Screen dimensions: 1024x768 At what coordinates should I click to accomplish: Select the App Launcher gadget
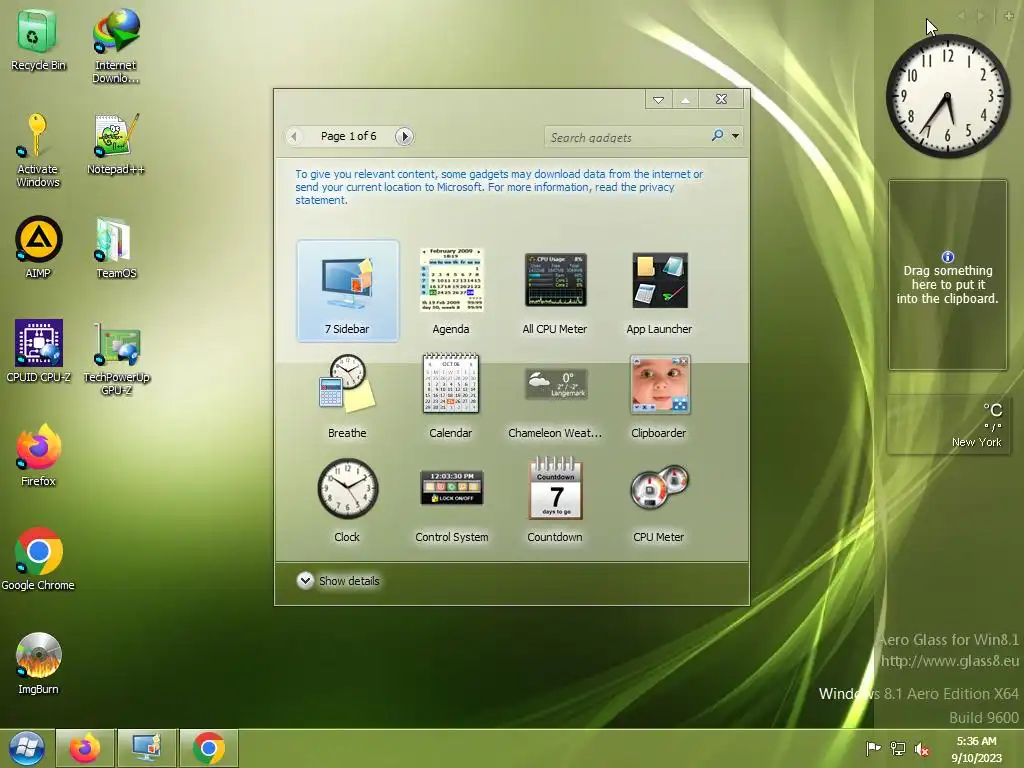[659, 291]
